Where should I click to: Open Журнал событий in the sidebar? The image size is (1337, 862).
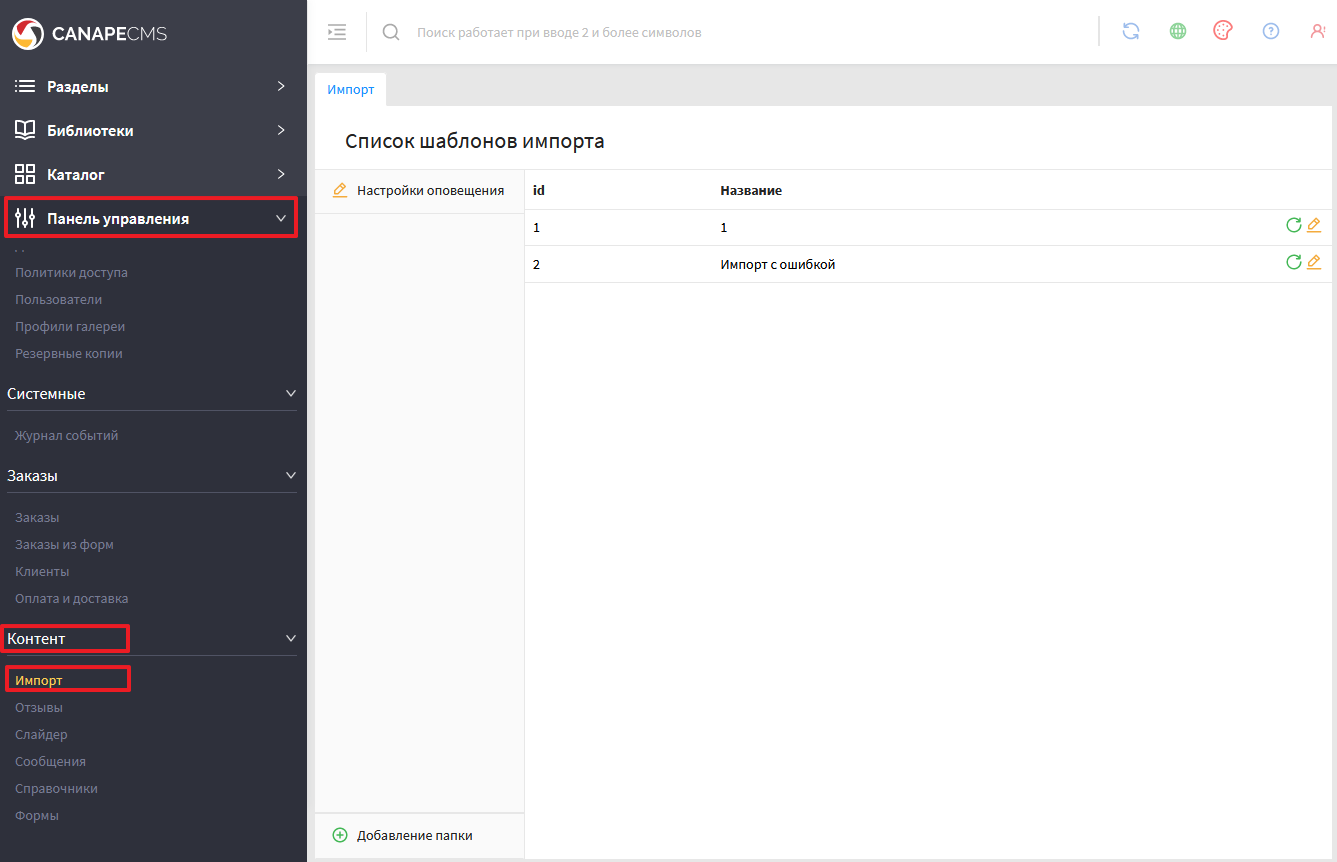click(x=67, y=436)
